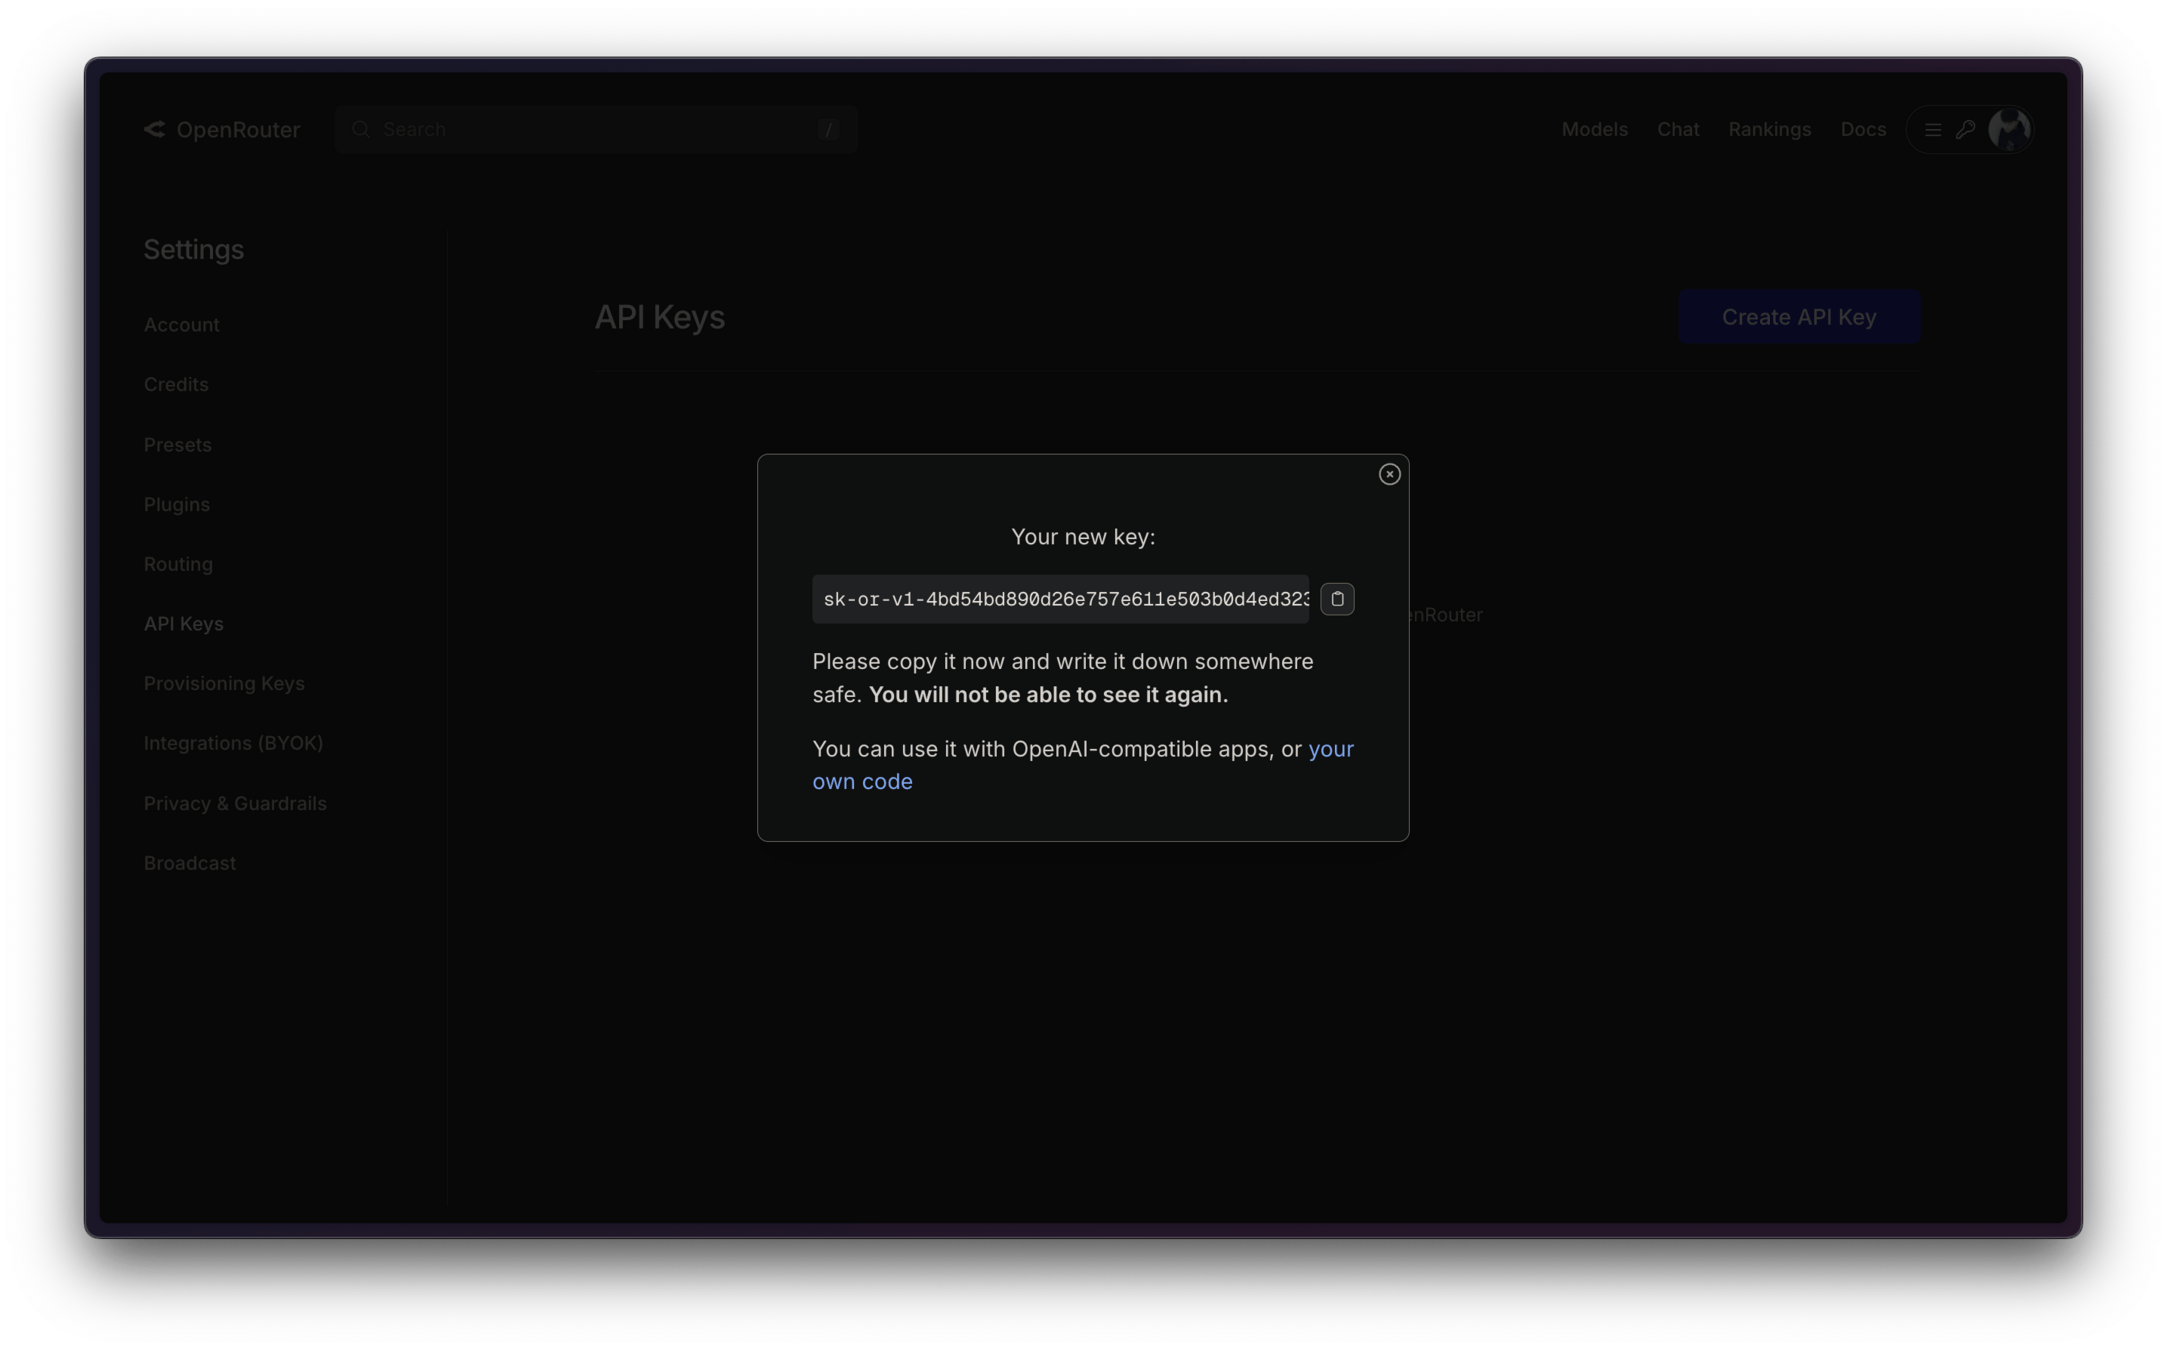Go to Models in top navigation
2167x1350 pixels.
pyautogui.click(x=1594, y=129)
